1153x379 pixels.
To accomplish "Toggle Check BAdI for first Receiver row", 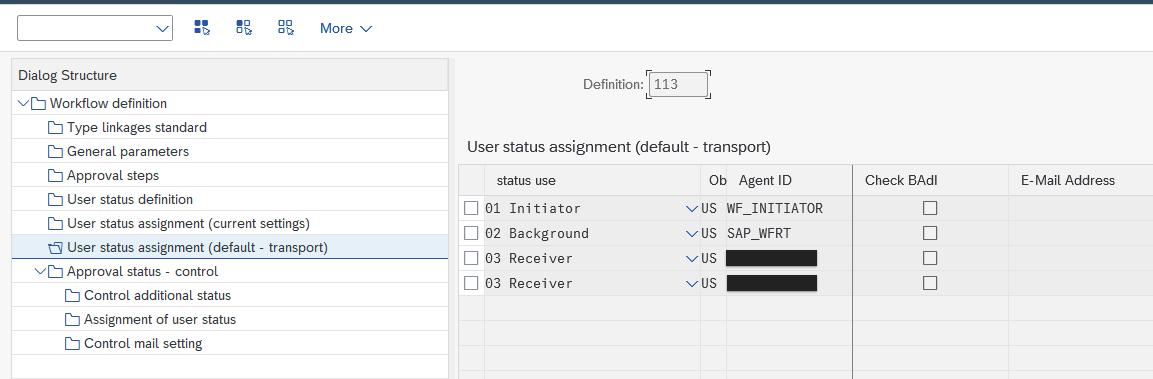I will [930, 258].
